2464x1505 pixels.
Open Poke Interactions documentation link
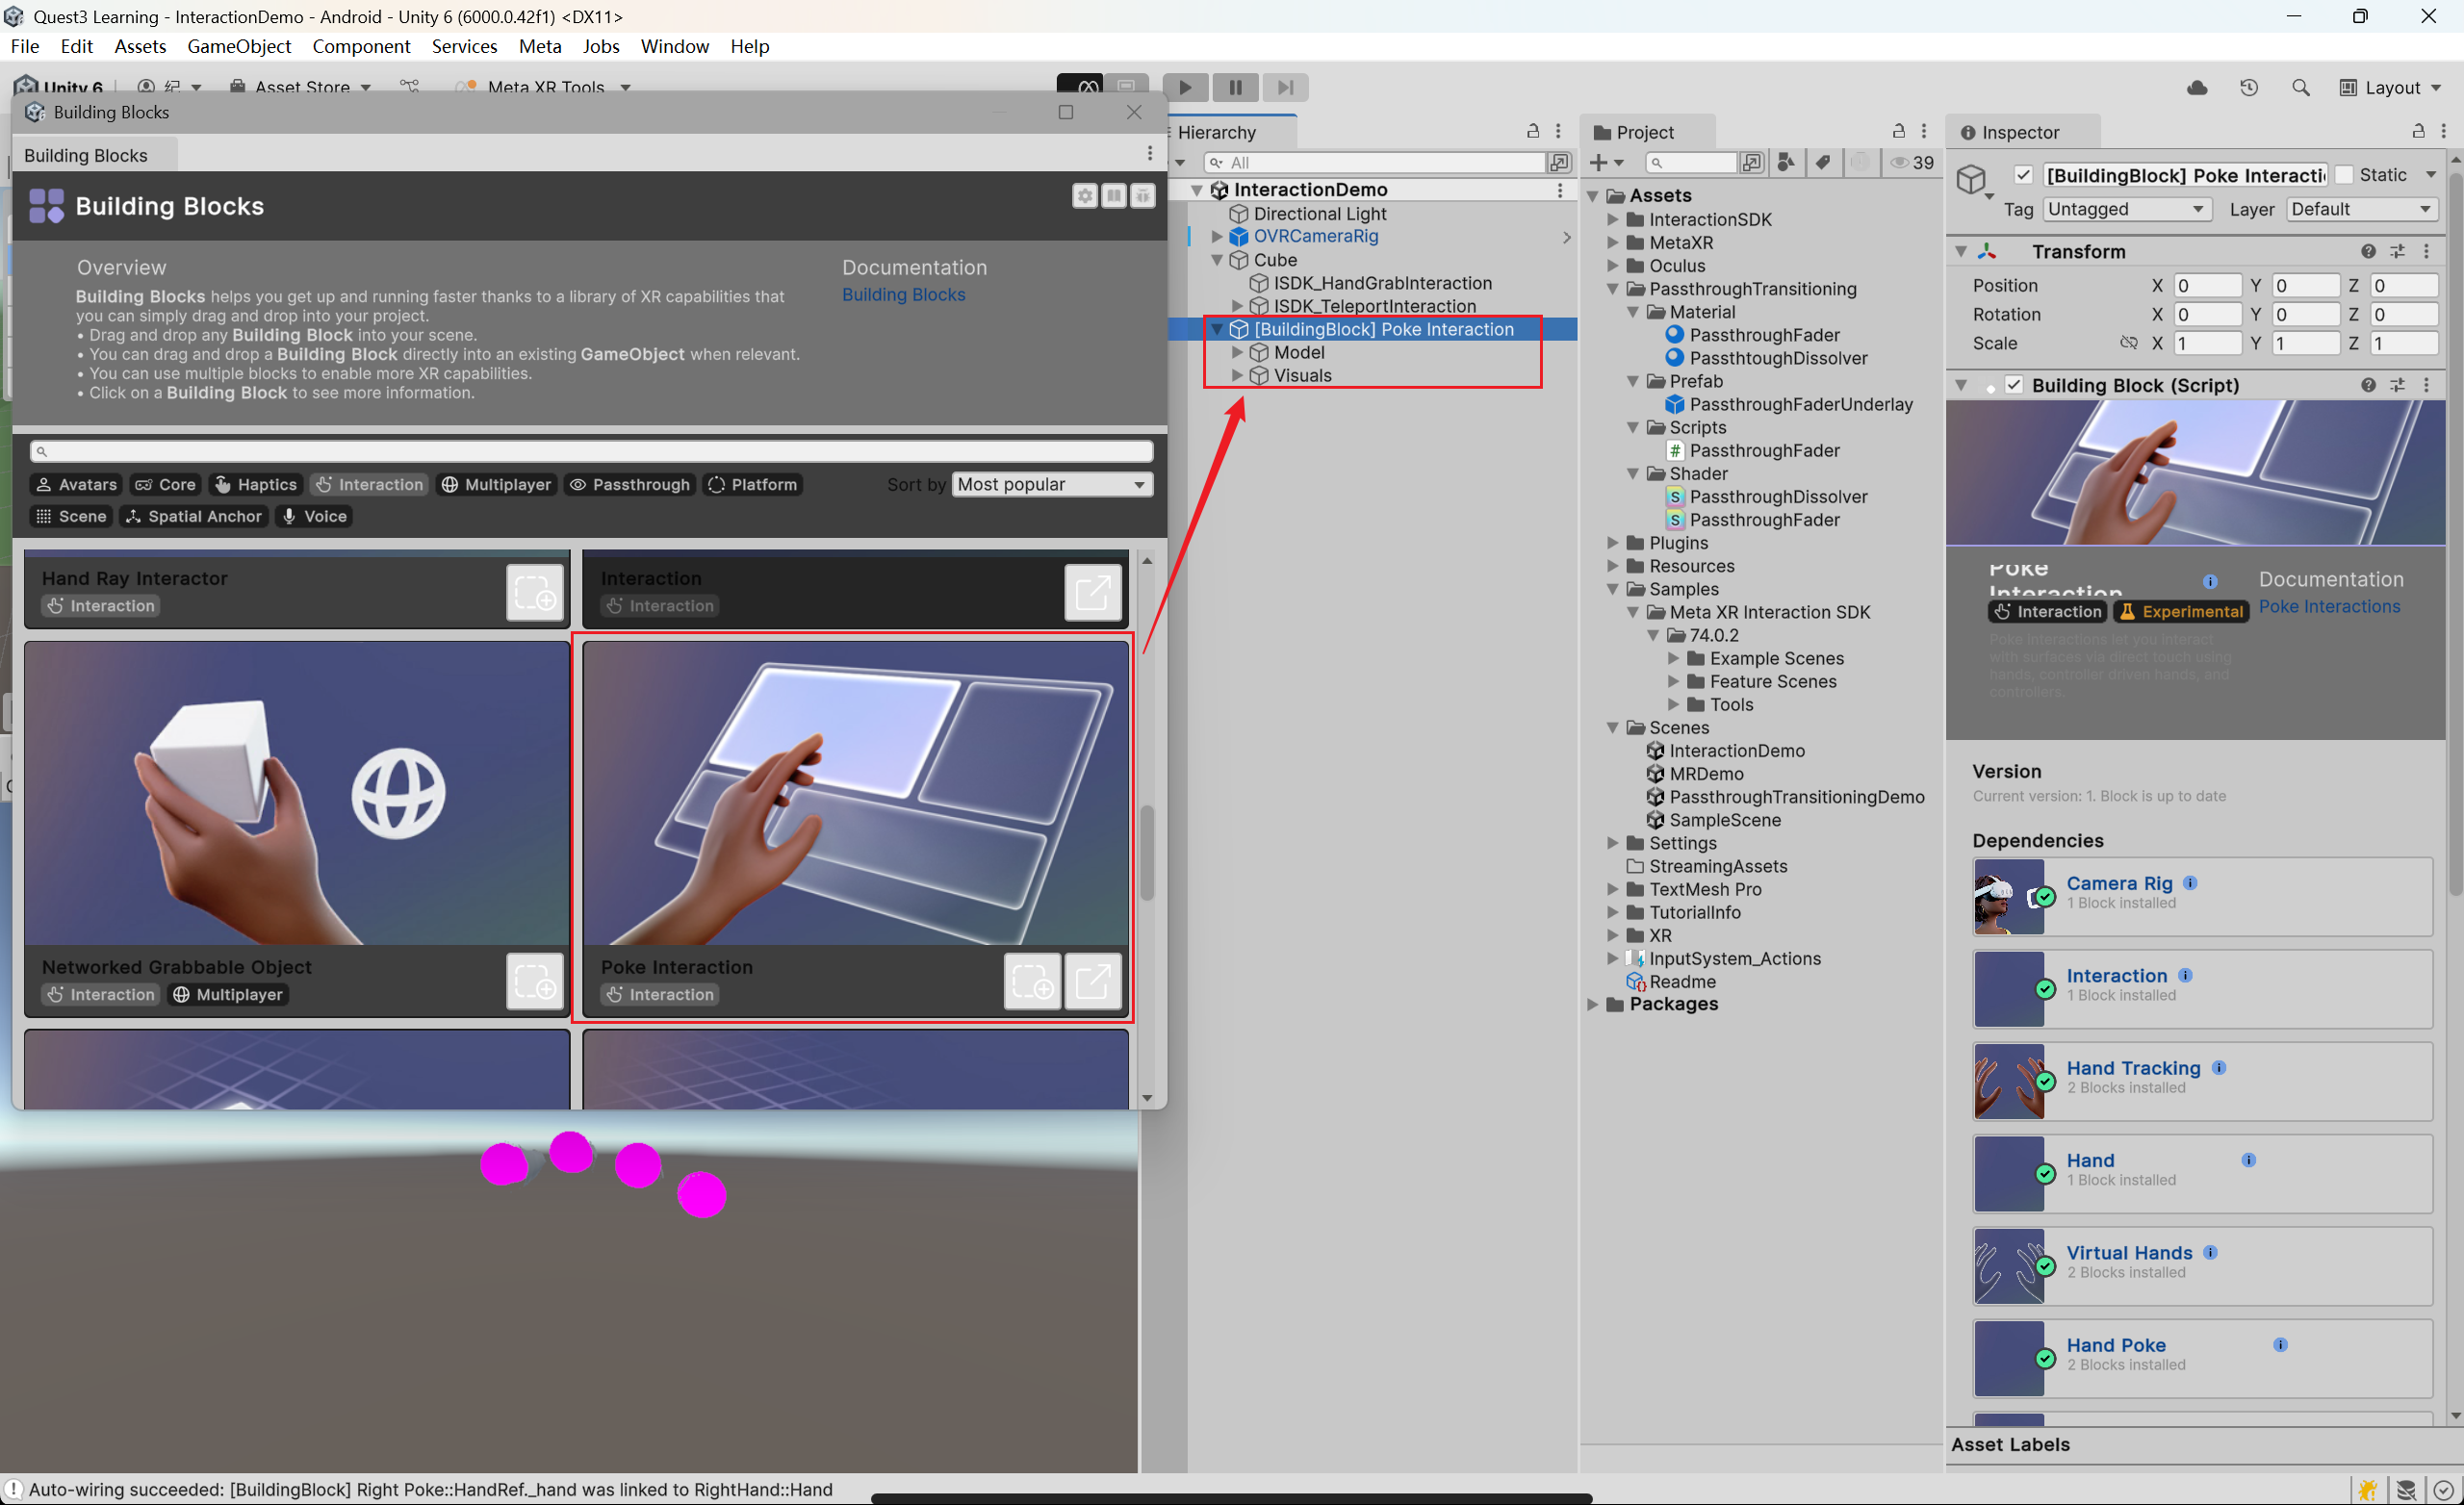coord(2329,607)
